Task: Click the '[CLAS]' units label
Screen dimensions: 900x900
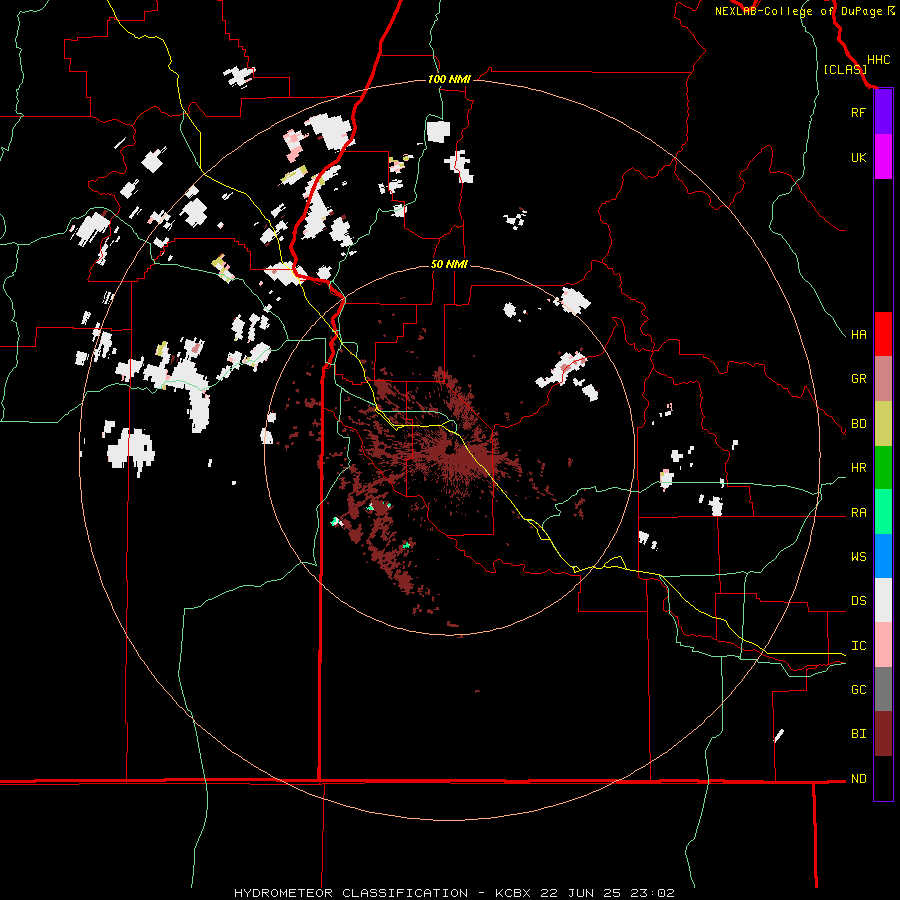Action: (845, 70)
